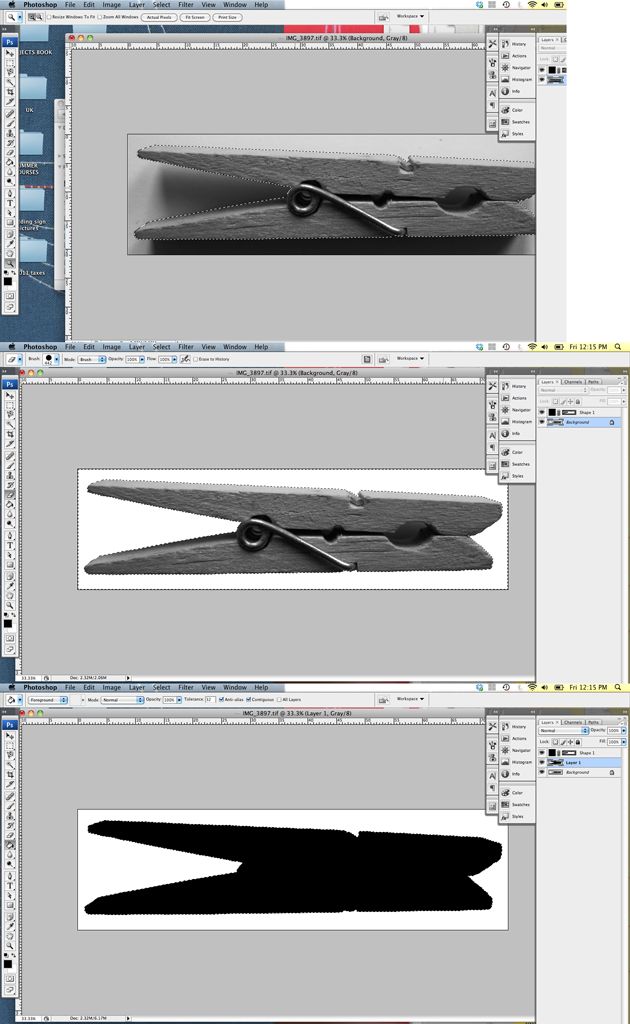Screen dimensions: 630x1024
Task: Enable the Resize Windows To Fit checkbox
Action: tap(50, 17)
